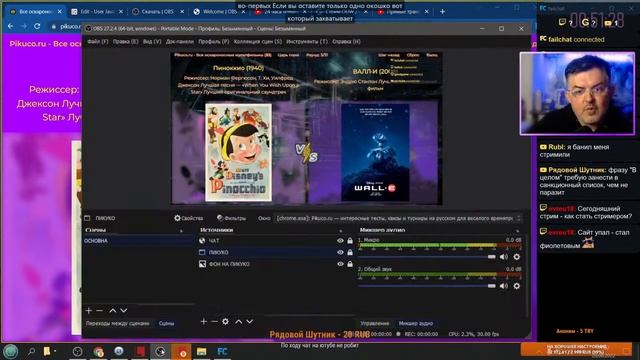Viewport: 640px width, 360px height.
Task: Open the Коллекция сцен (S) menu
Action: pyautogui.click(x=258, y=42)
